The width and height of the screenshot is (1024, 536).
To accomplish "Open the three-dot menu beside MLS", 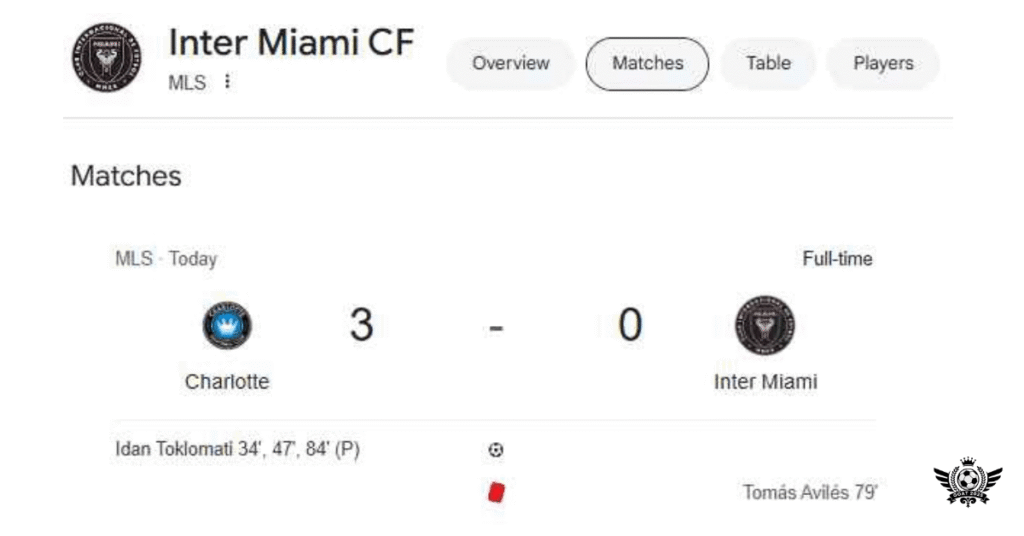I will point(228,82).
